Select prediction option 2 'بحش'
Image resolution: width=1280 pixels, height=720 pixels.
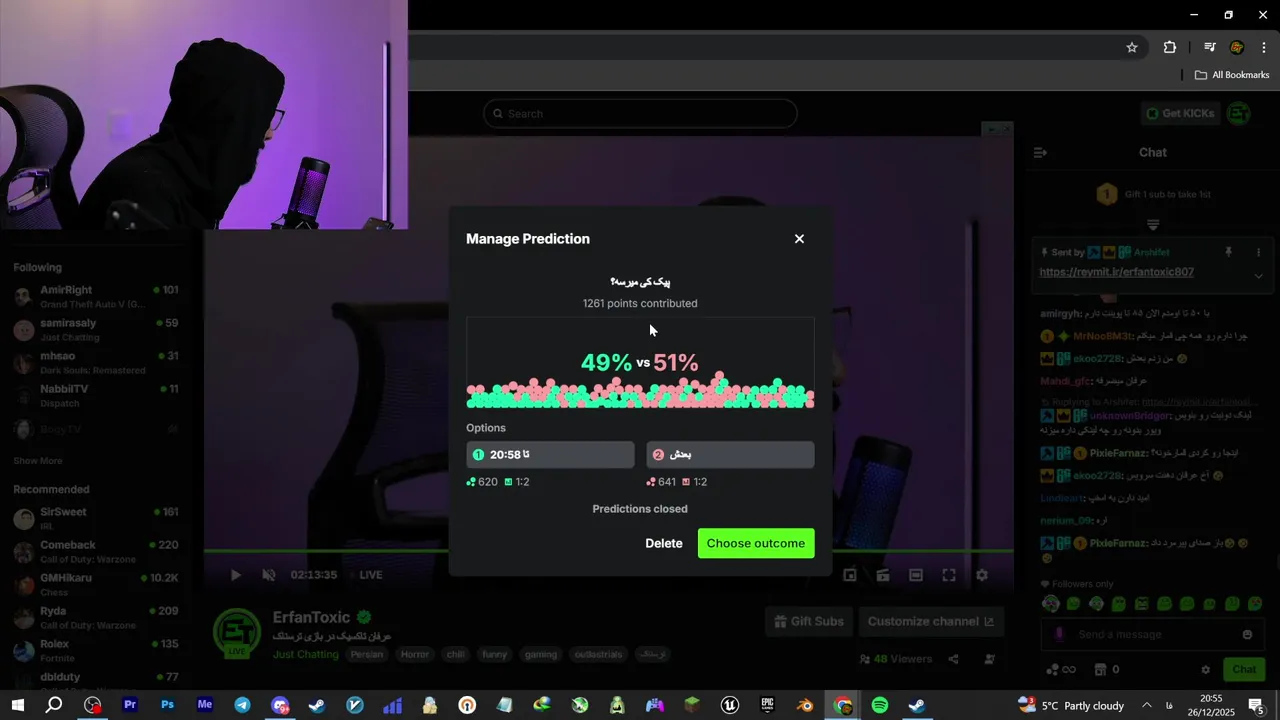[x=730, y=455]
